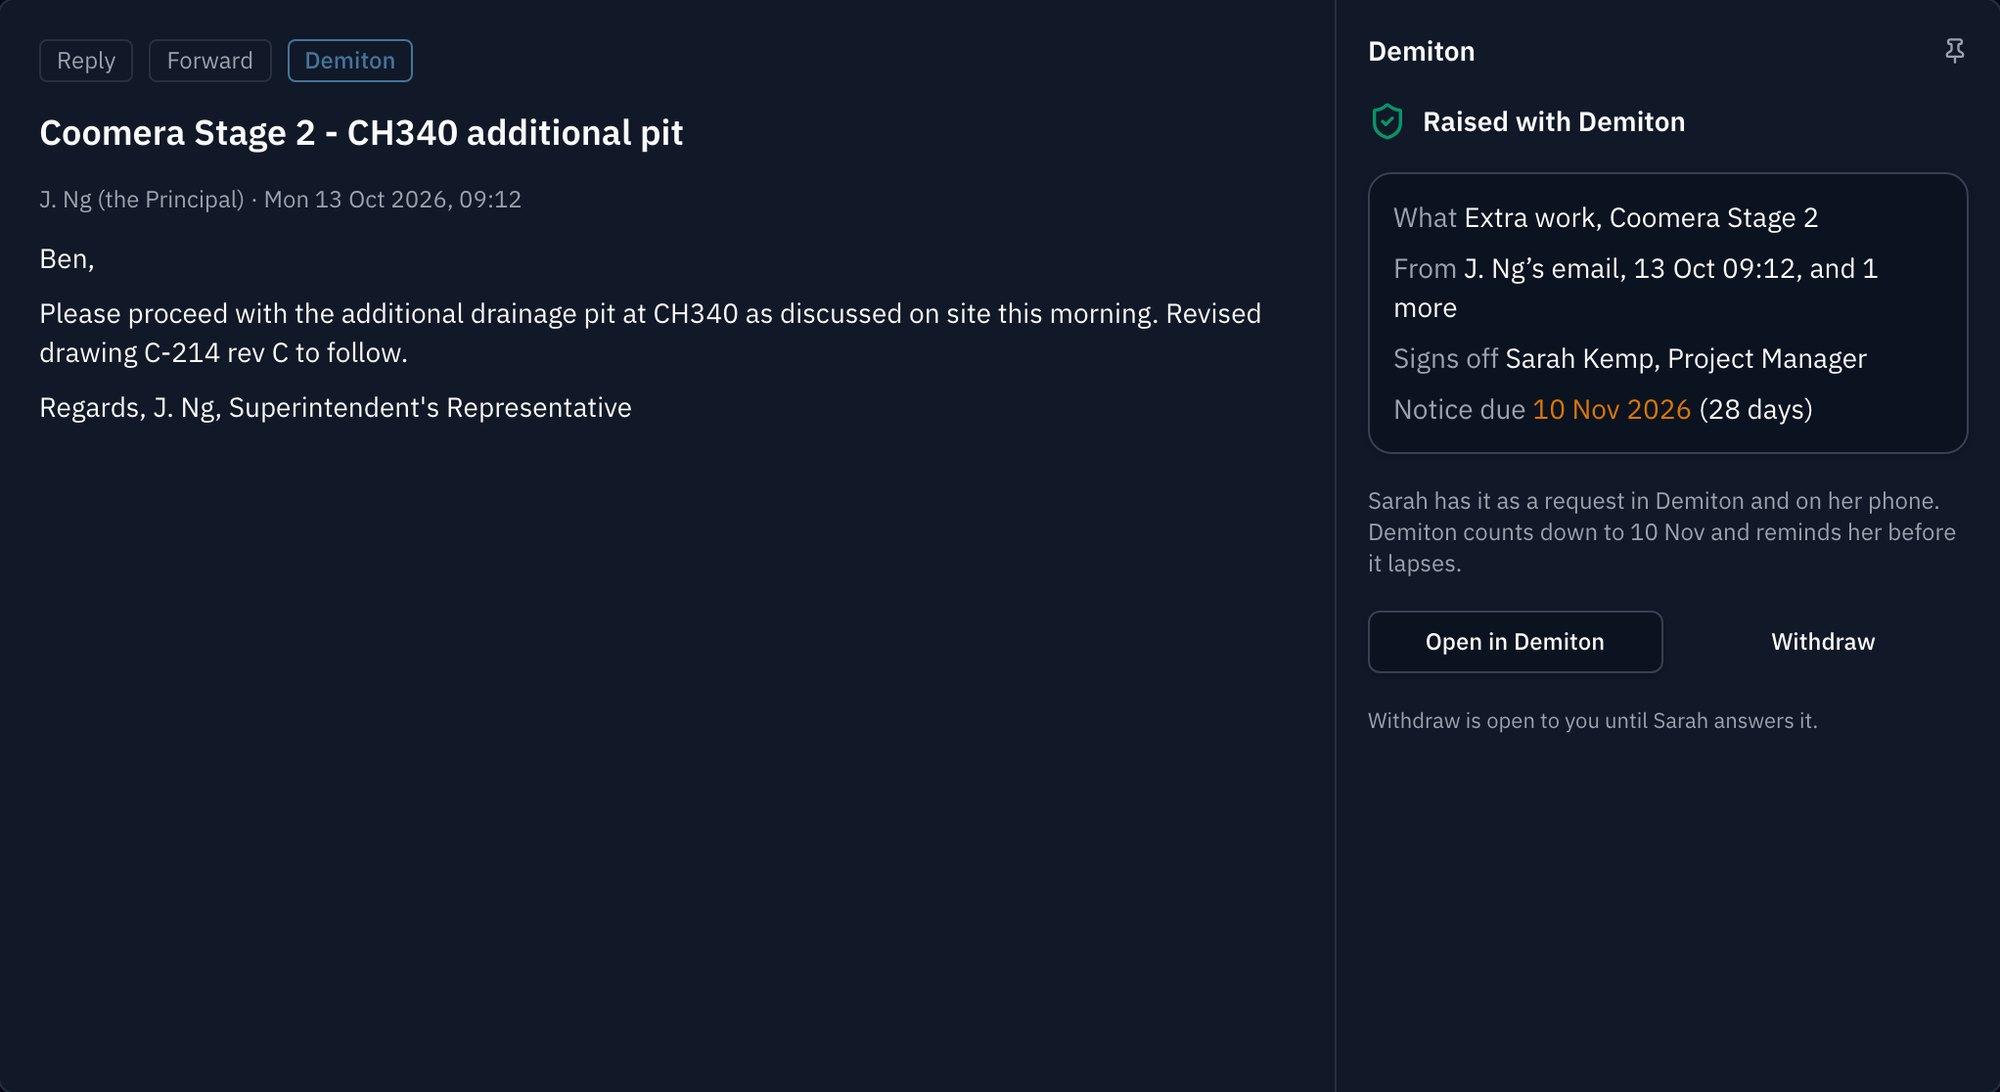Click the Sarah reminder description text
Screen dimensions: 2000x1092
[x=1661, y=532]
